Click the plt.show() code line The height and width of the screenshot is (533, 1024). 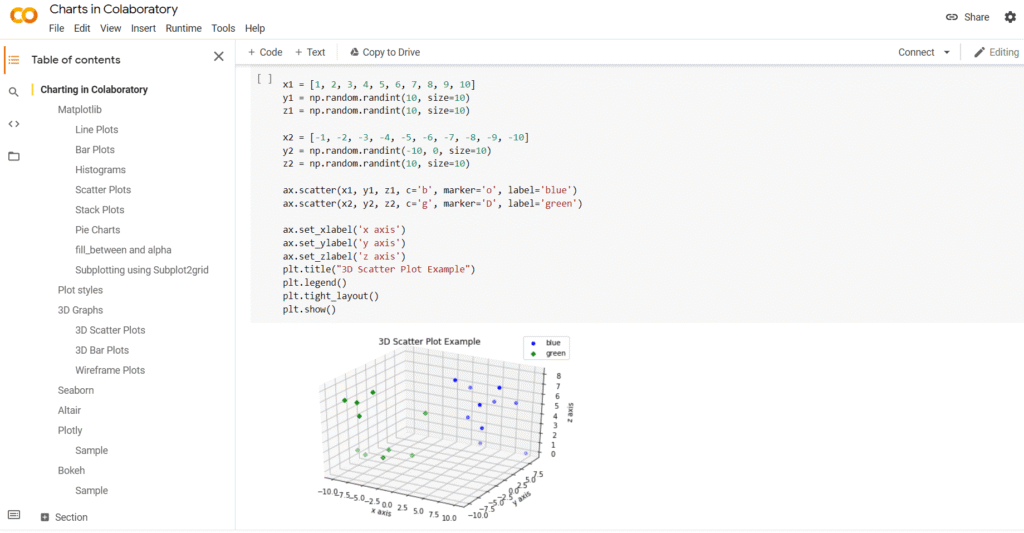310,309
